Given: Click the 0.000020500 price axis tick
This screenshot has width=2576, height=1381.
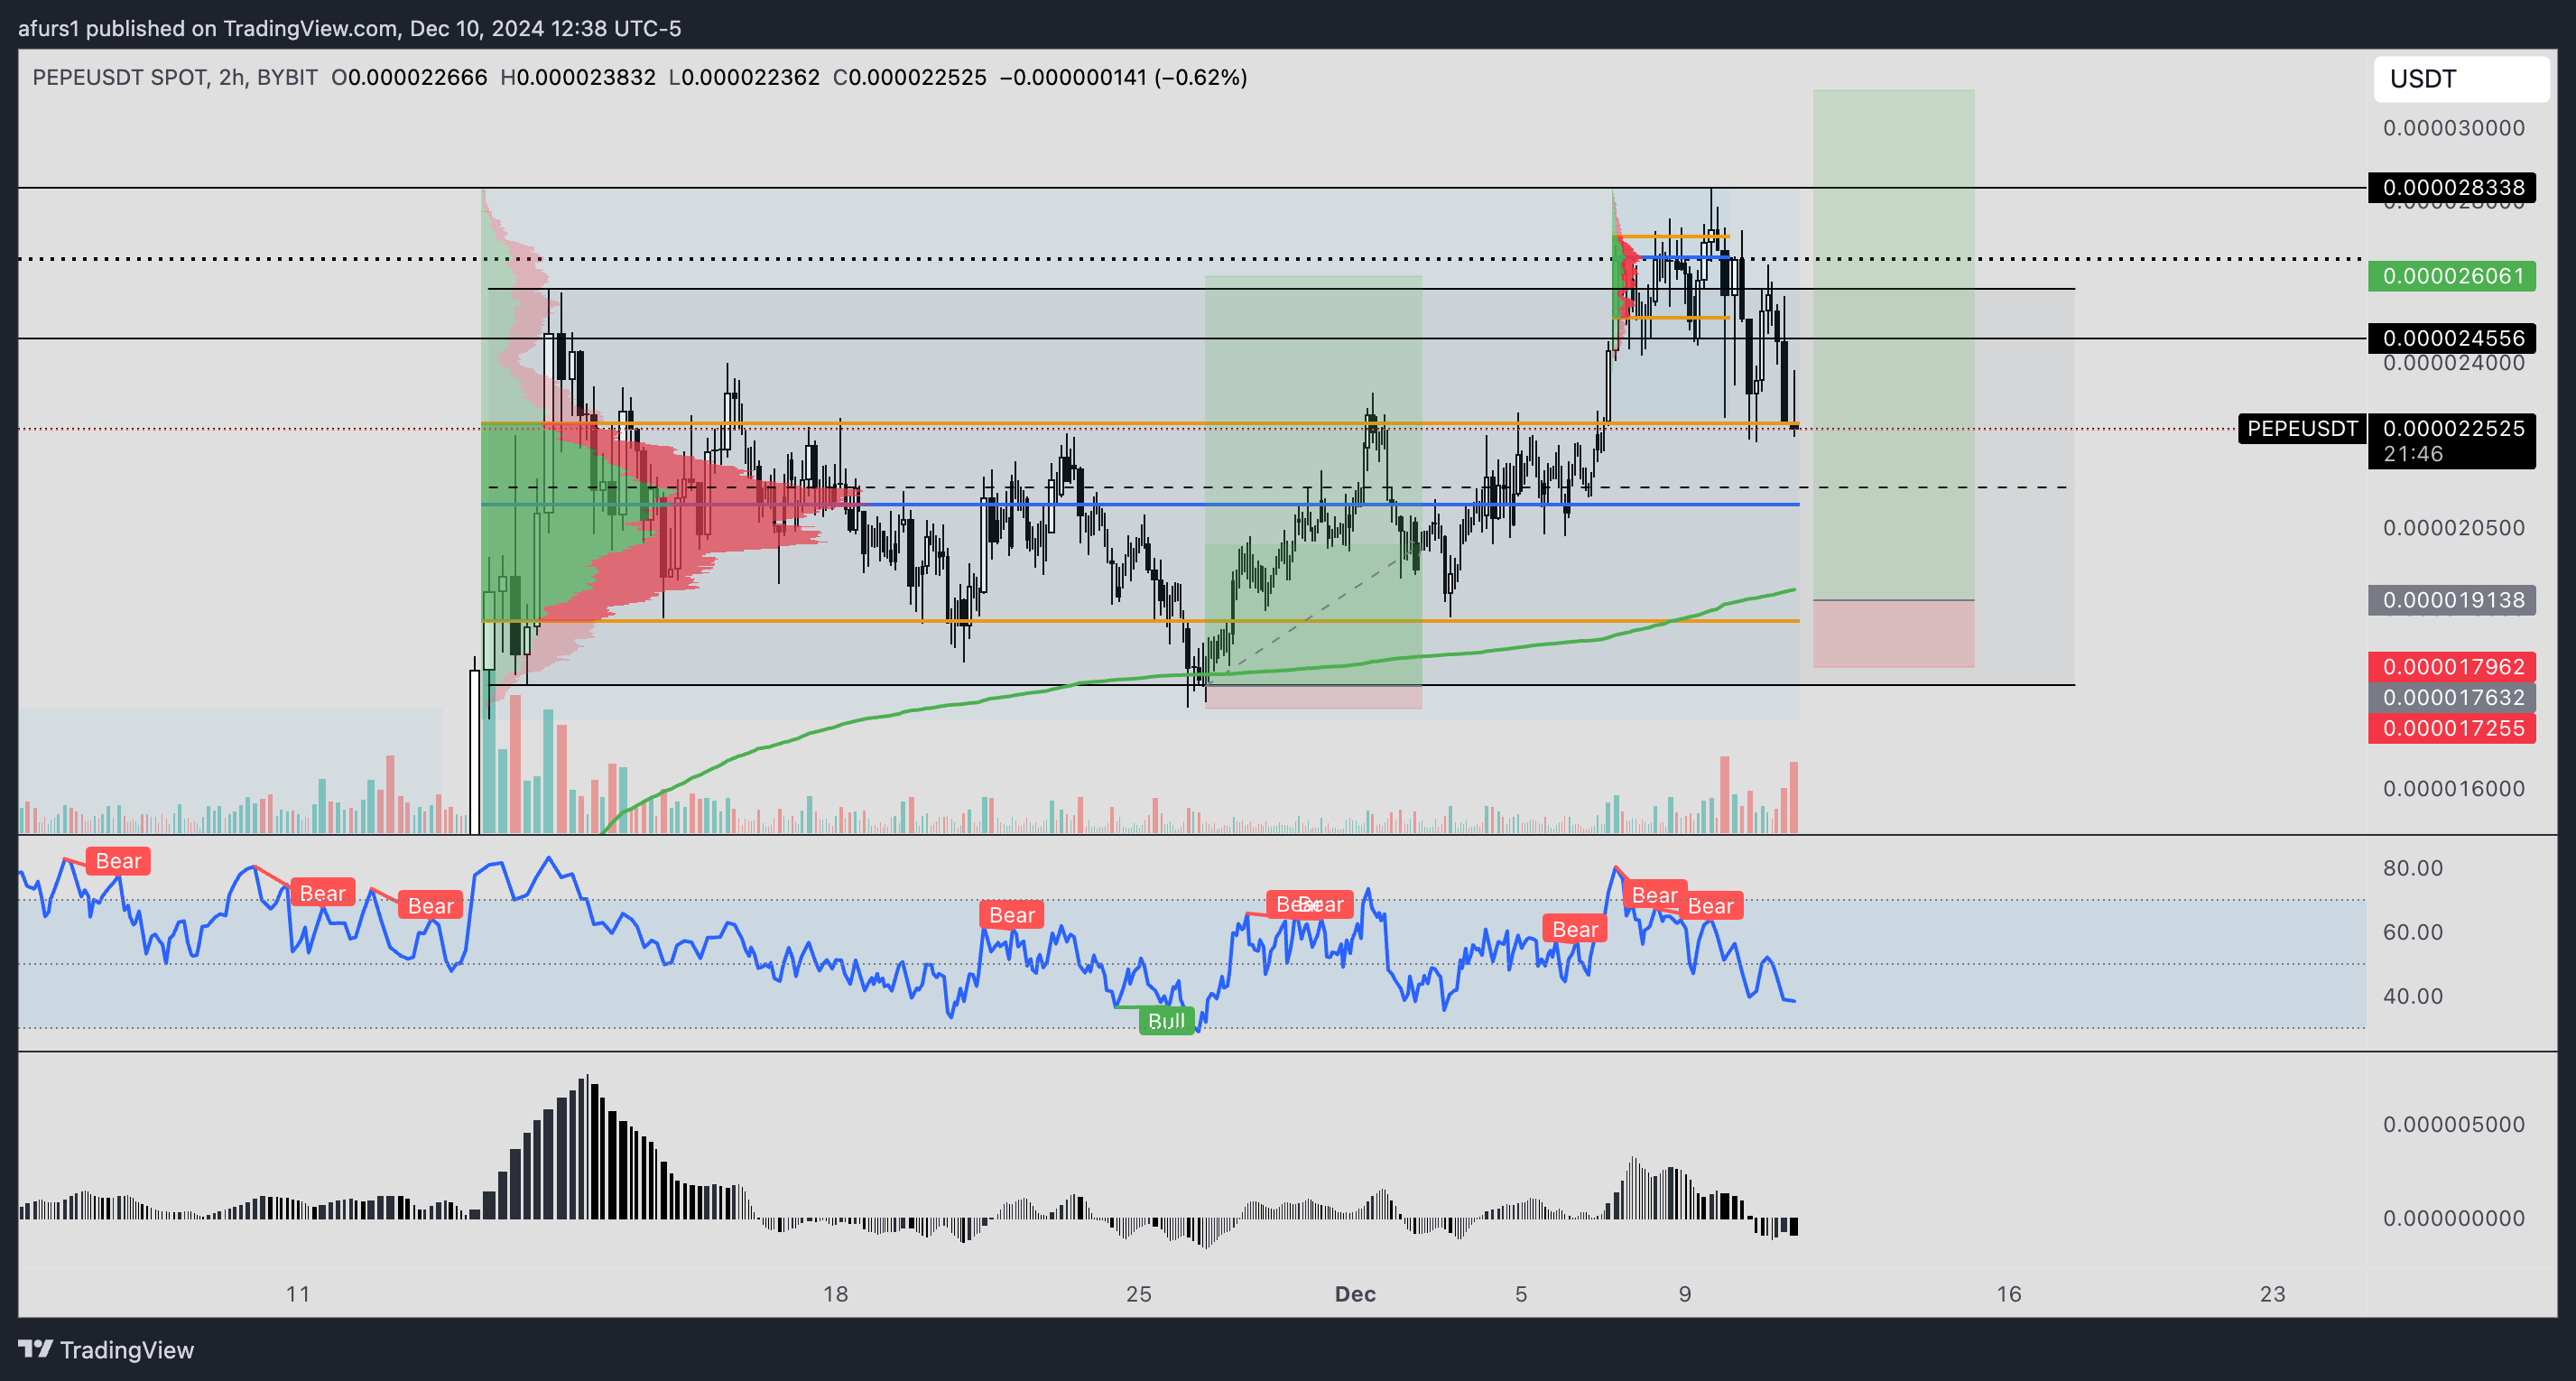Looking at the screenshot, I should coord(2453,528).
